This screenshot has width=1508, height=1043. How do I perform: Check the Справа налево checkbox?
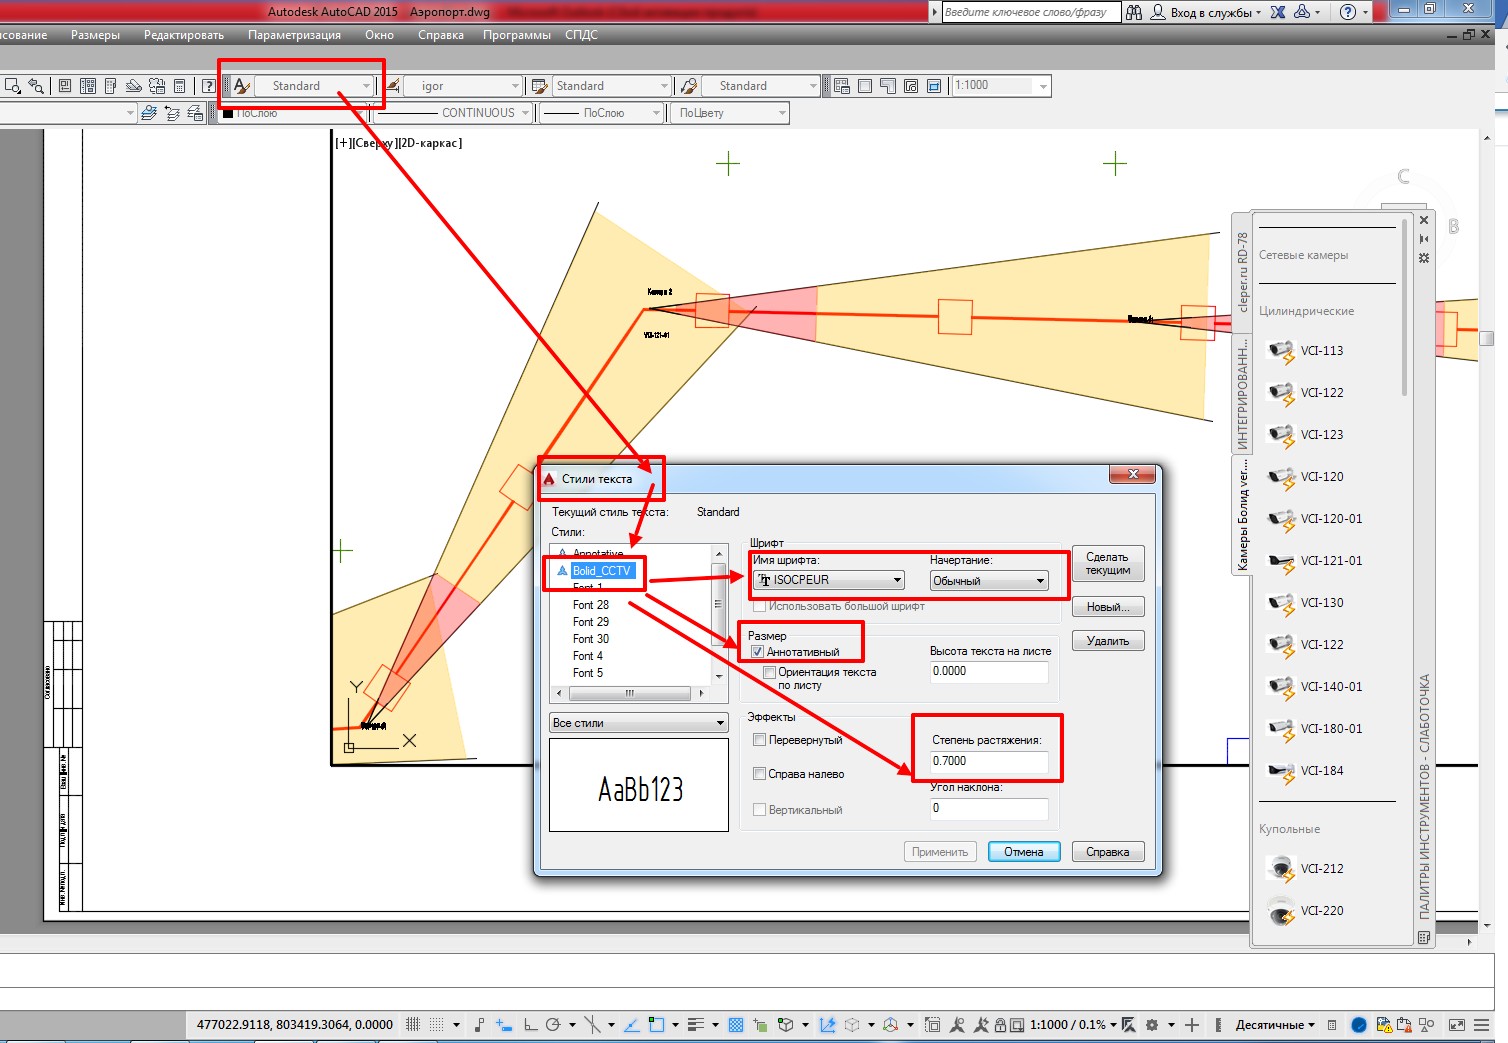[x=760, y=774]
